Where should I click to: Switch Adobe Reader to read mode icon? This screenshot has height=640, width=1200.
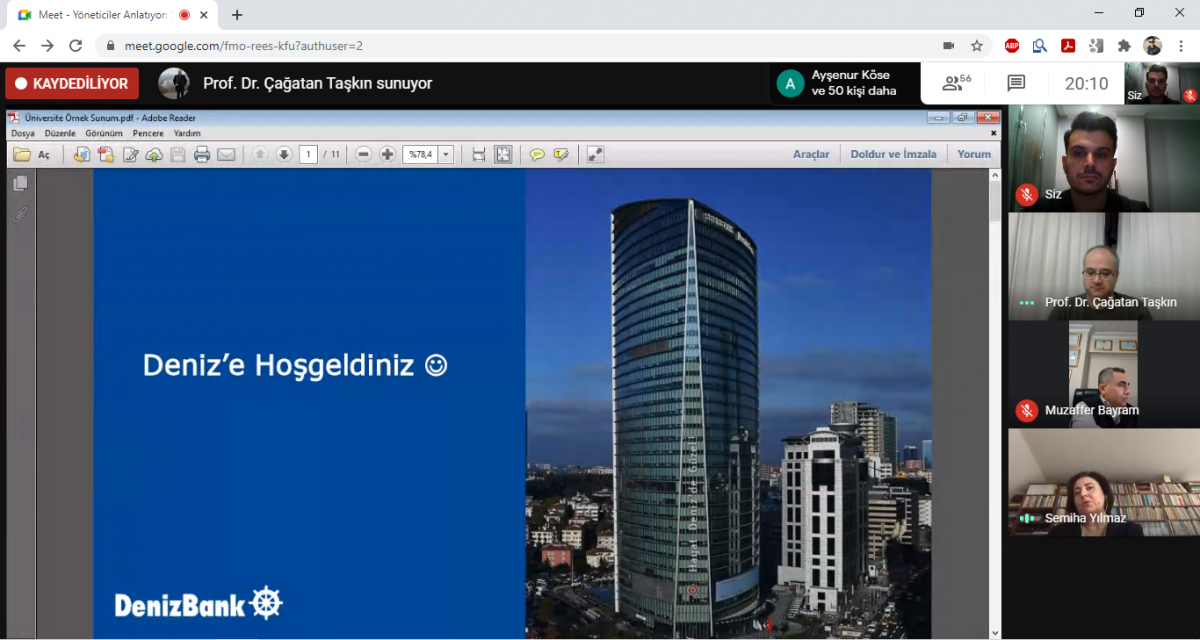coord(595,154)
